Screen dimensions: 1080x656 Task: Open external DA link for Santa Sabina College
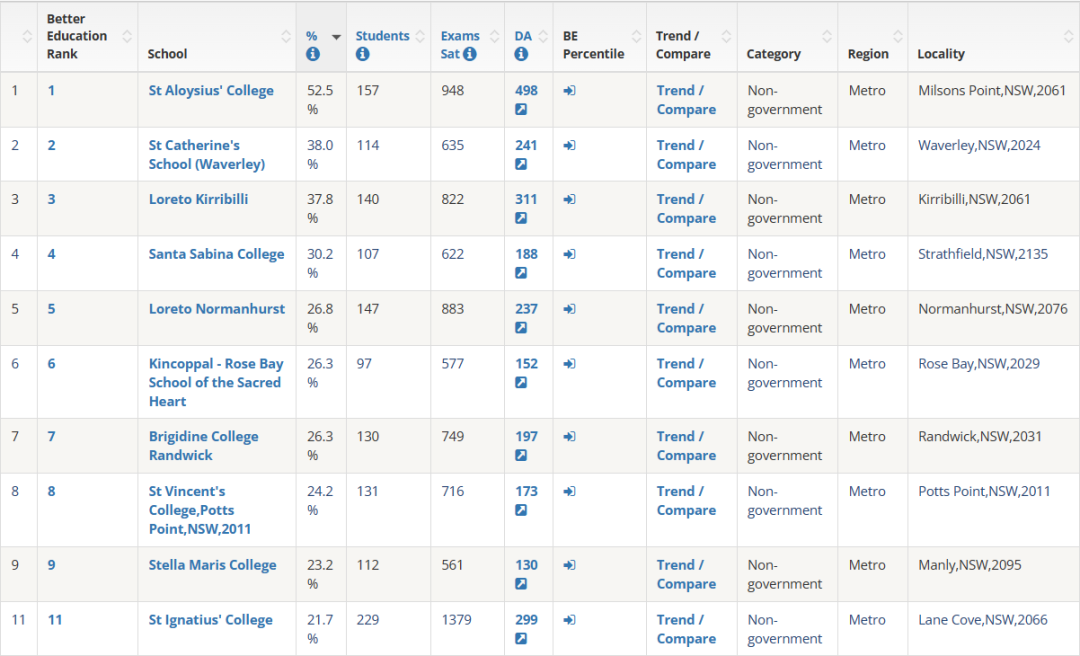click(x=521, y=273)
